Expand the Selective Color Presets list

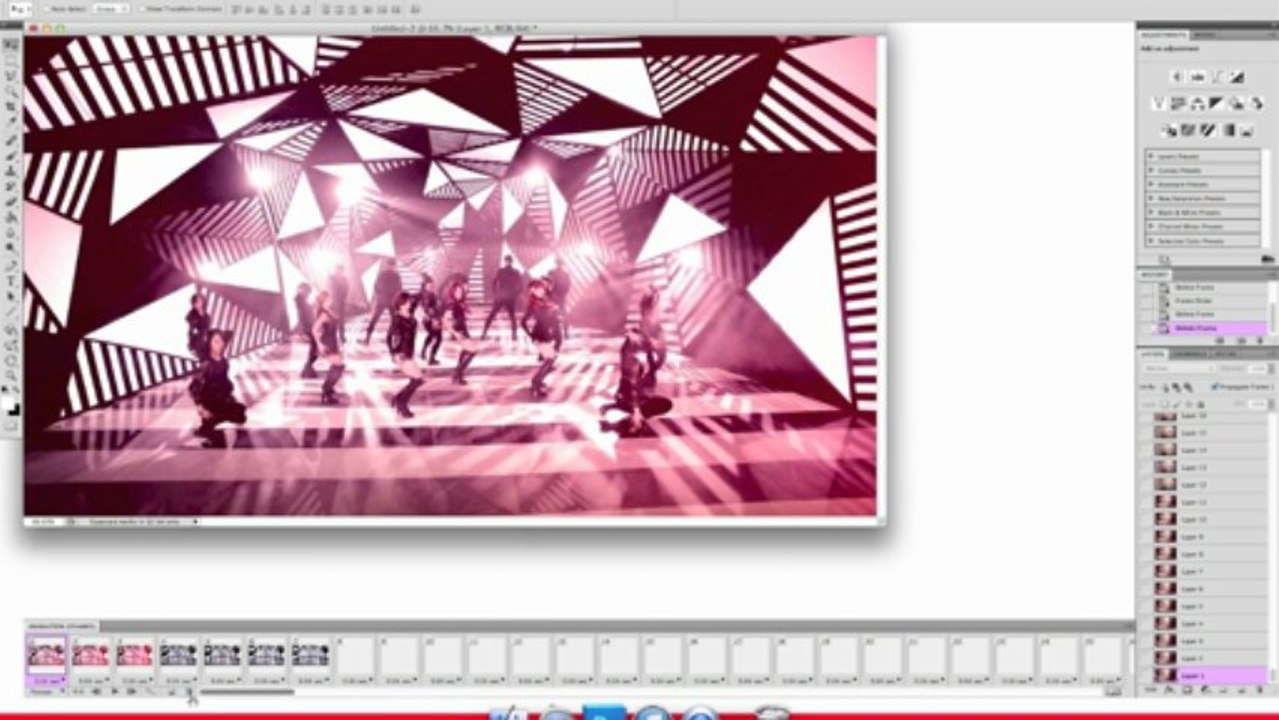1151,240
